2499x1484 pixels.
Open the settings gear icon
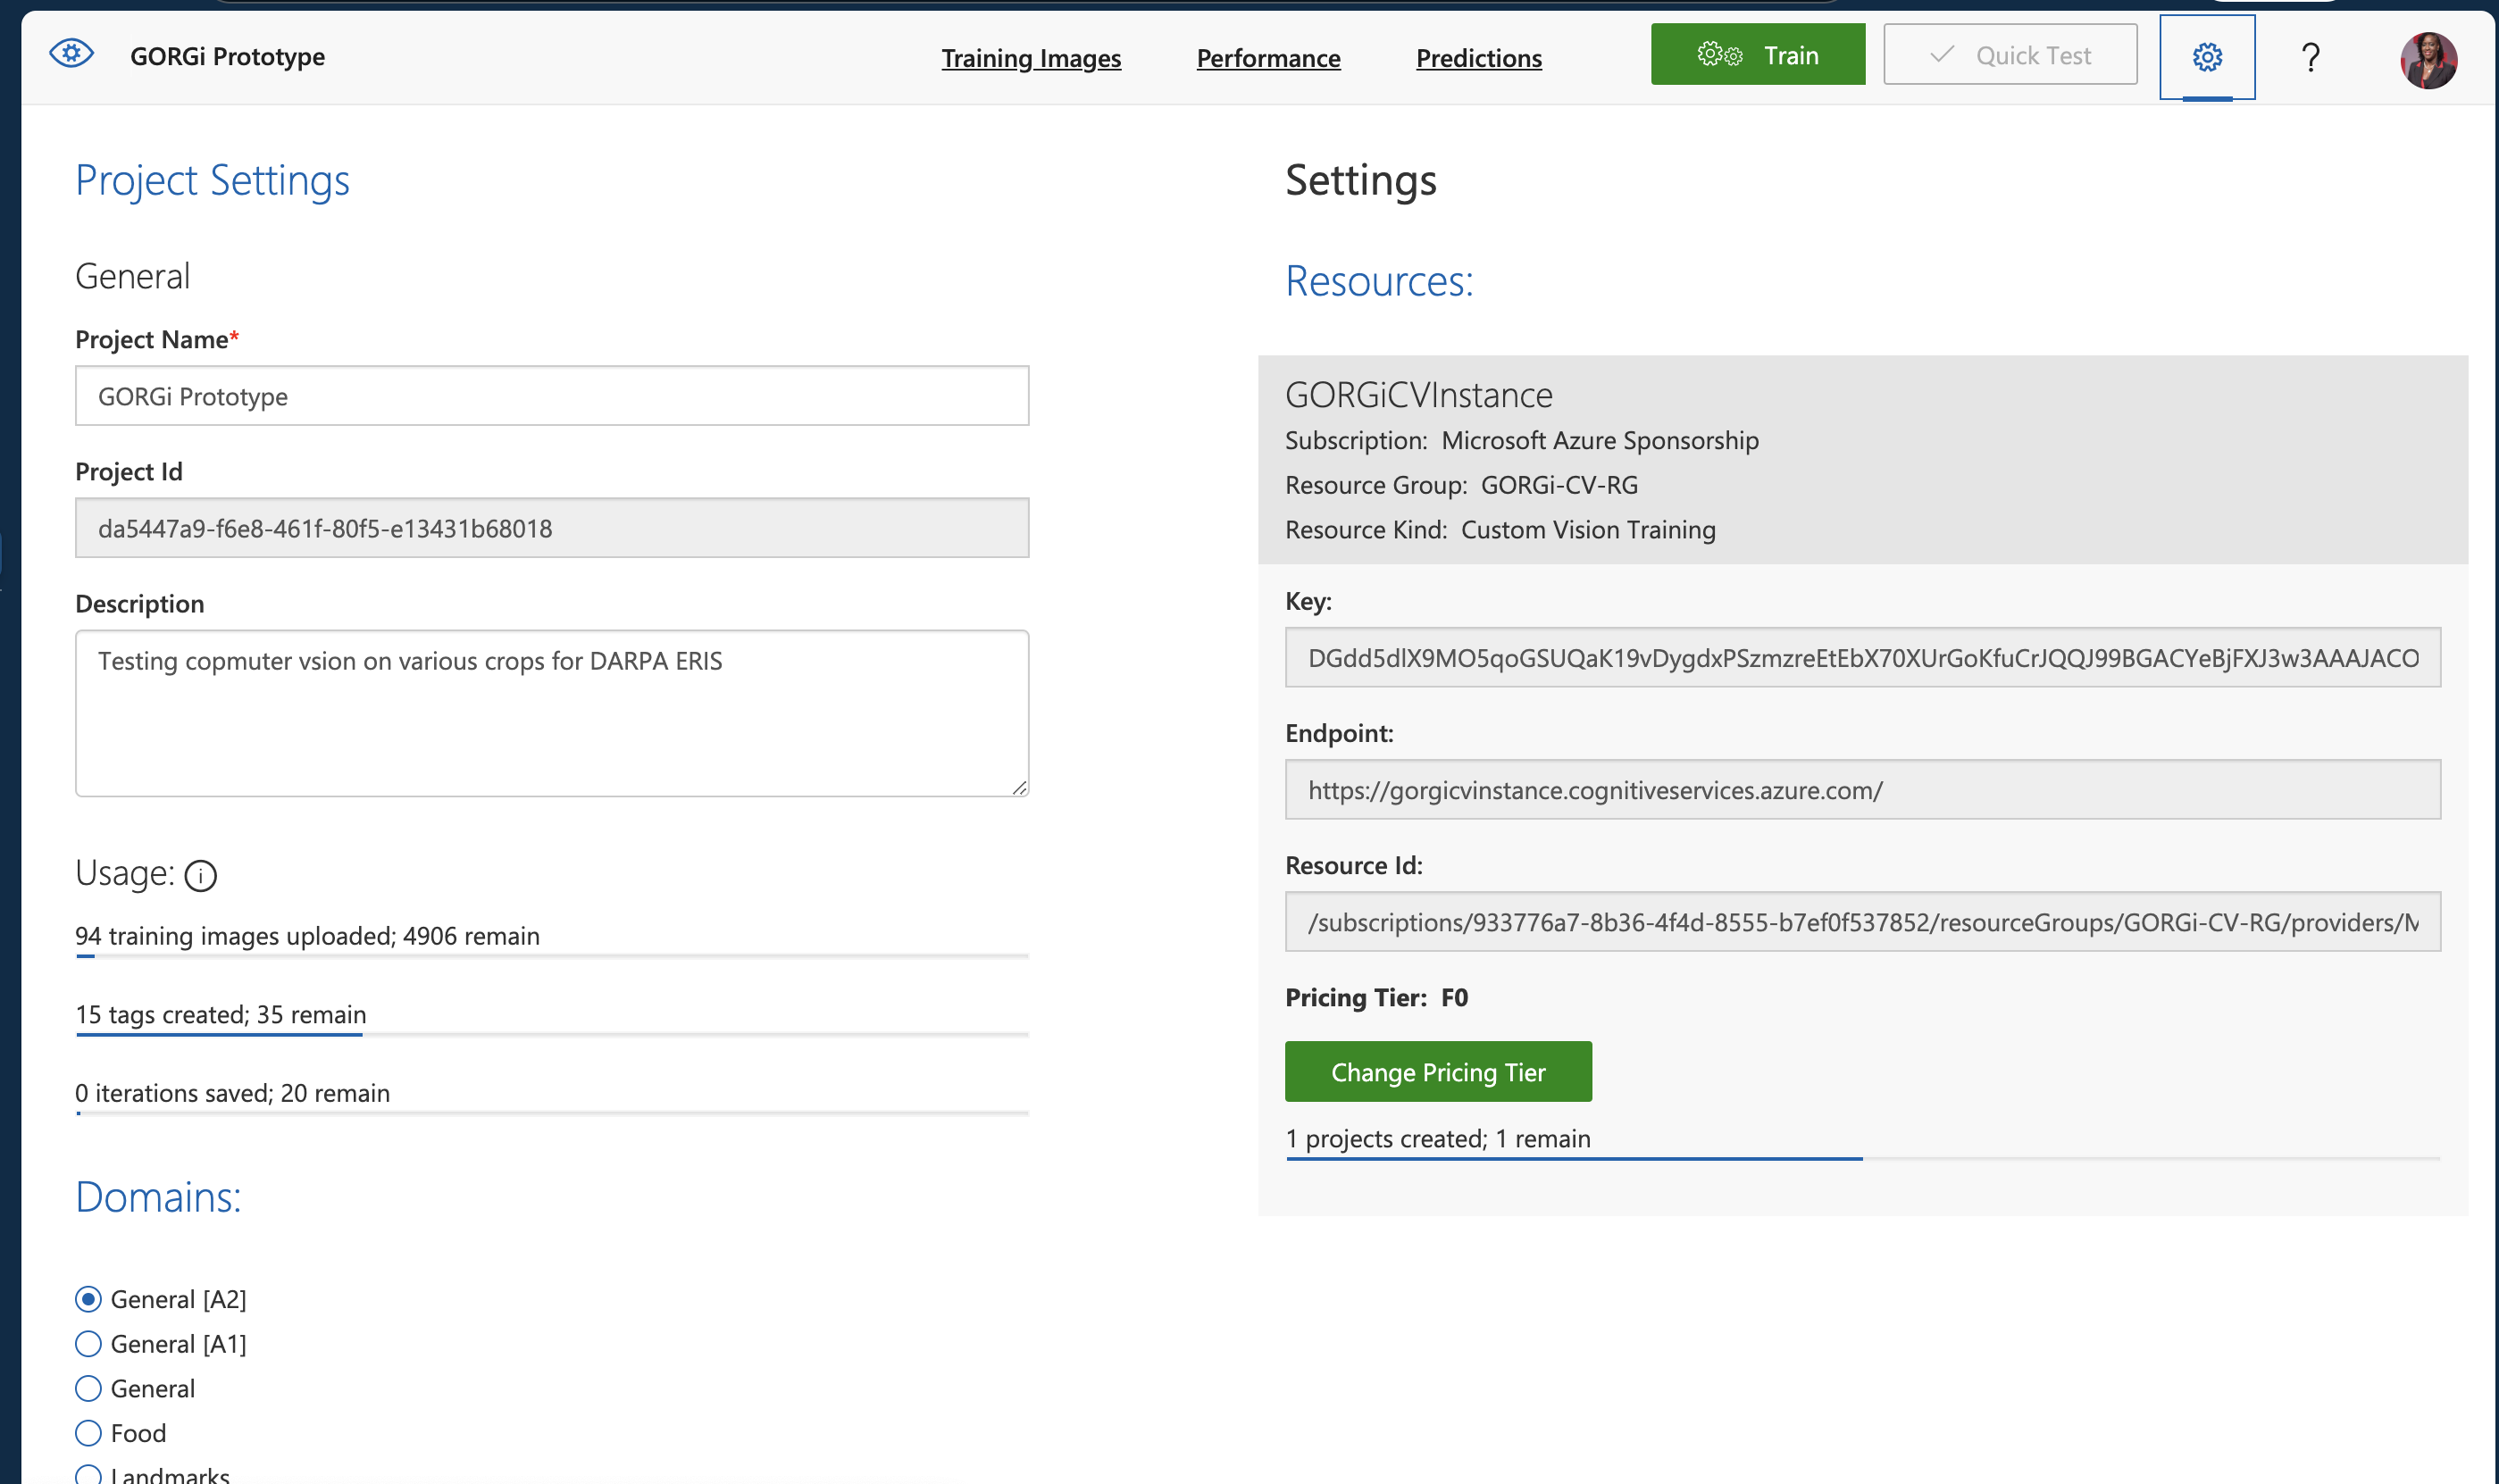(2206, 57)
